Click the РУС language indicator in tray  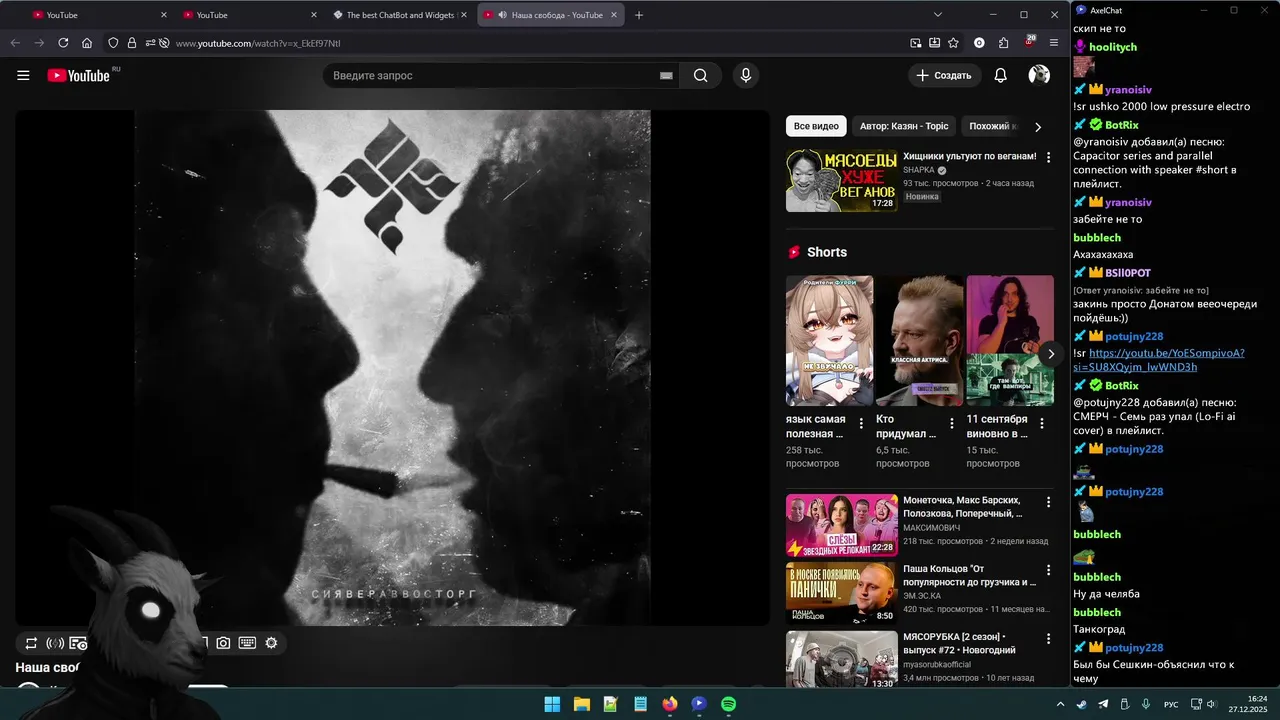(x=1170, y=704)
